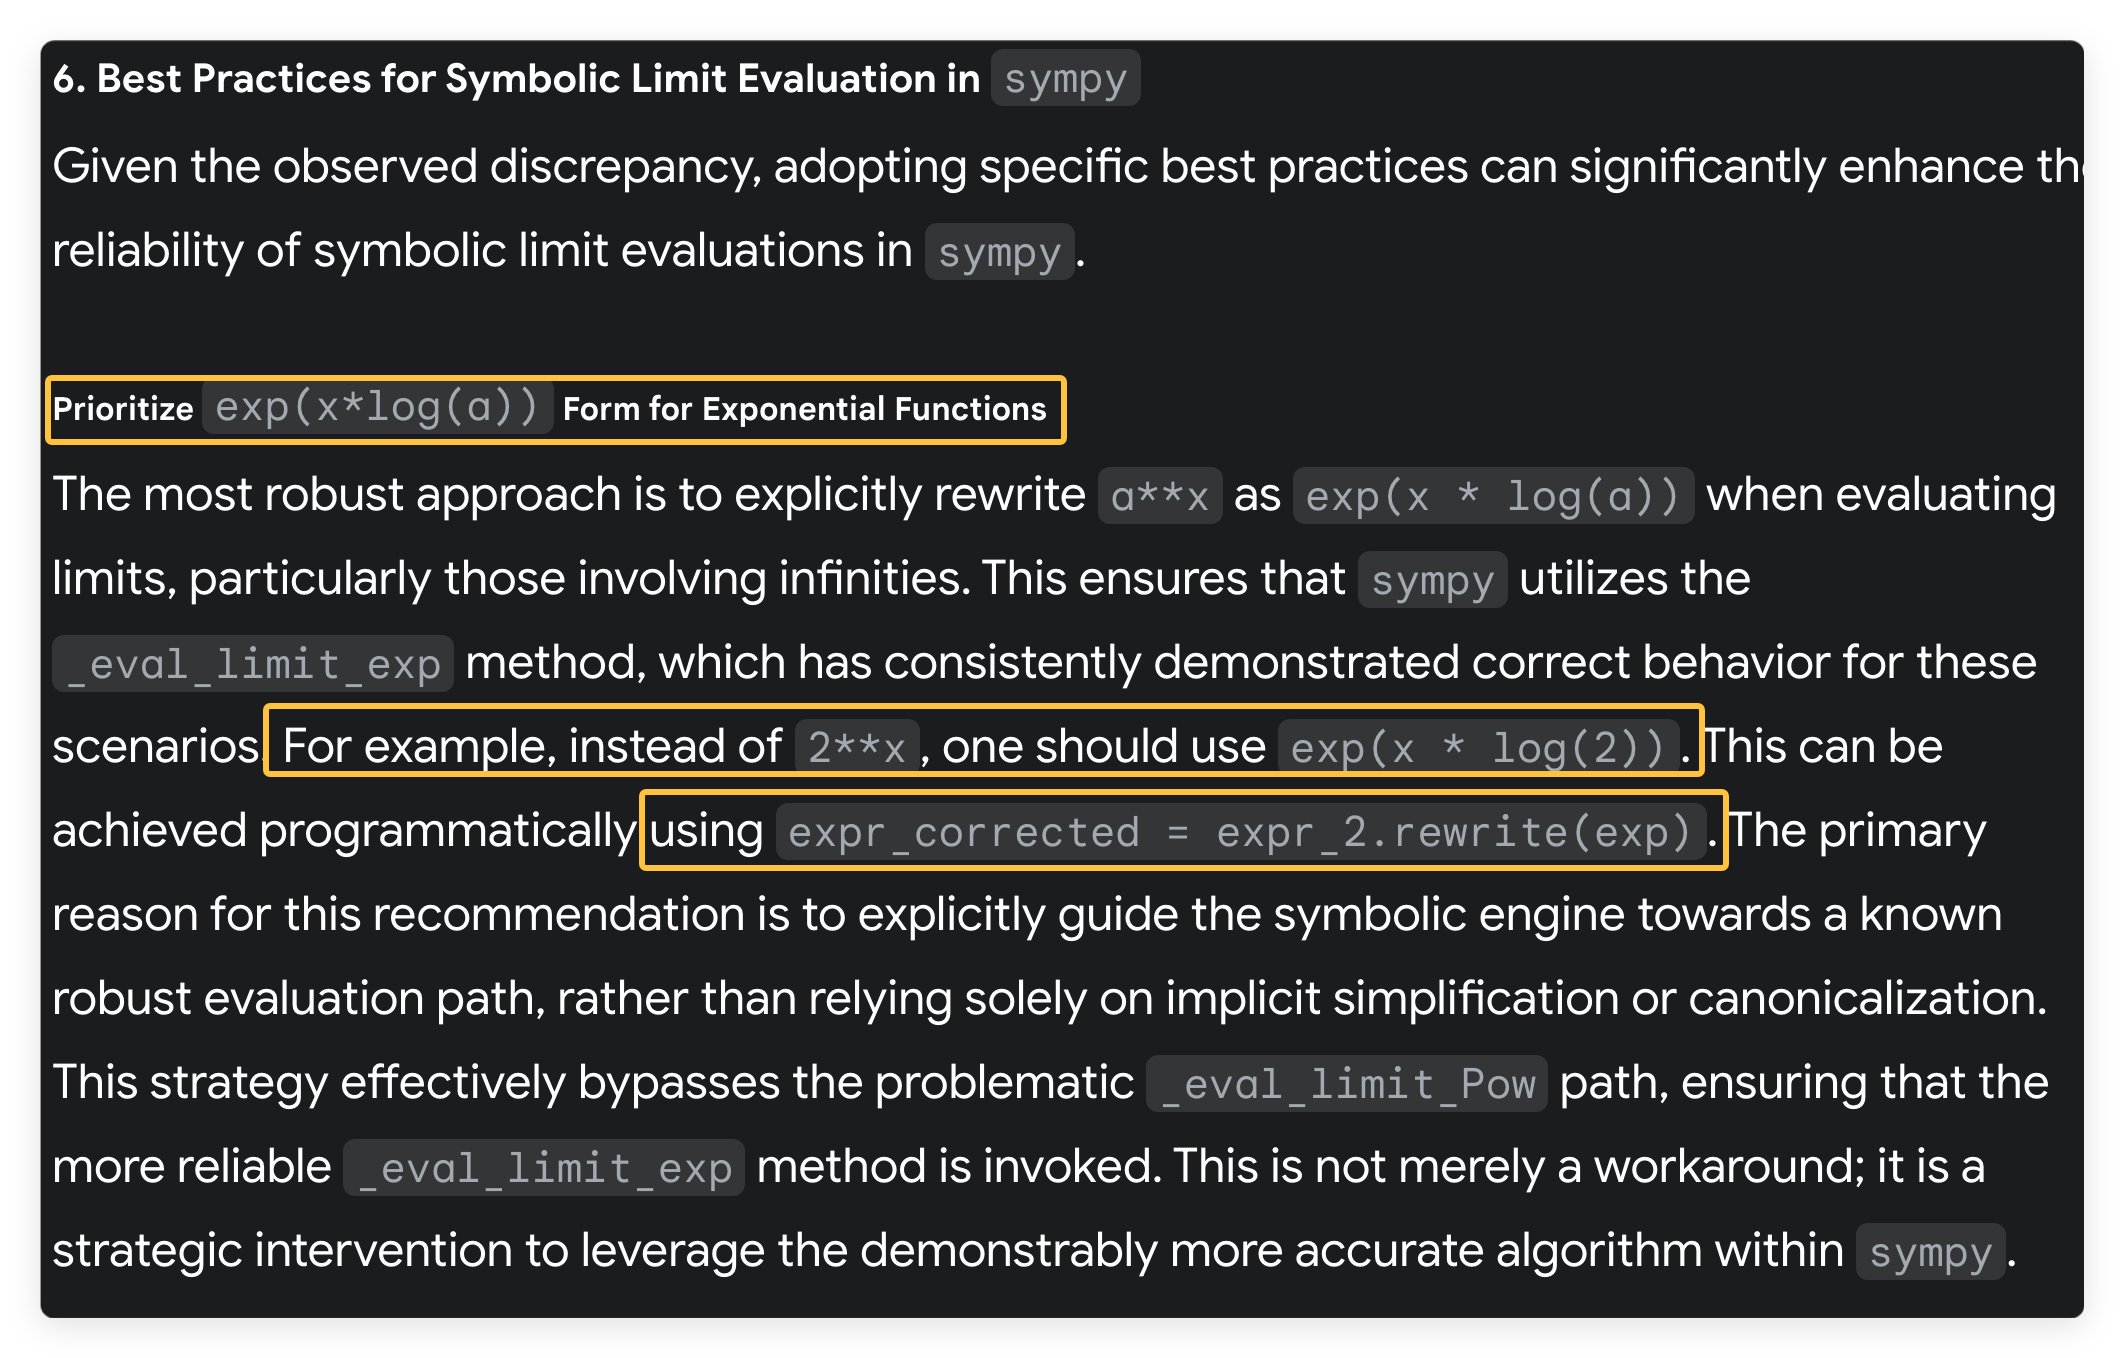Click the section 6 Best Practices heading

[596, 79]
